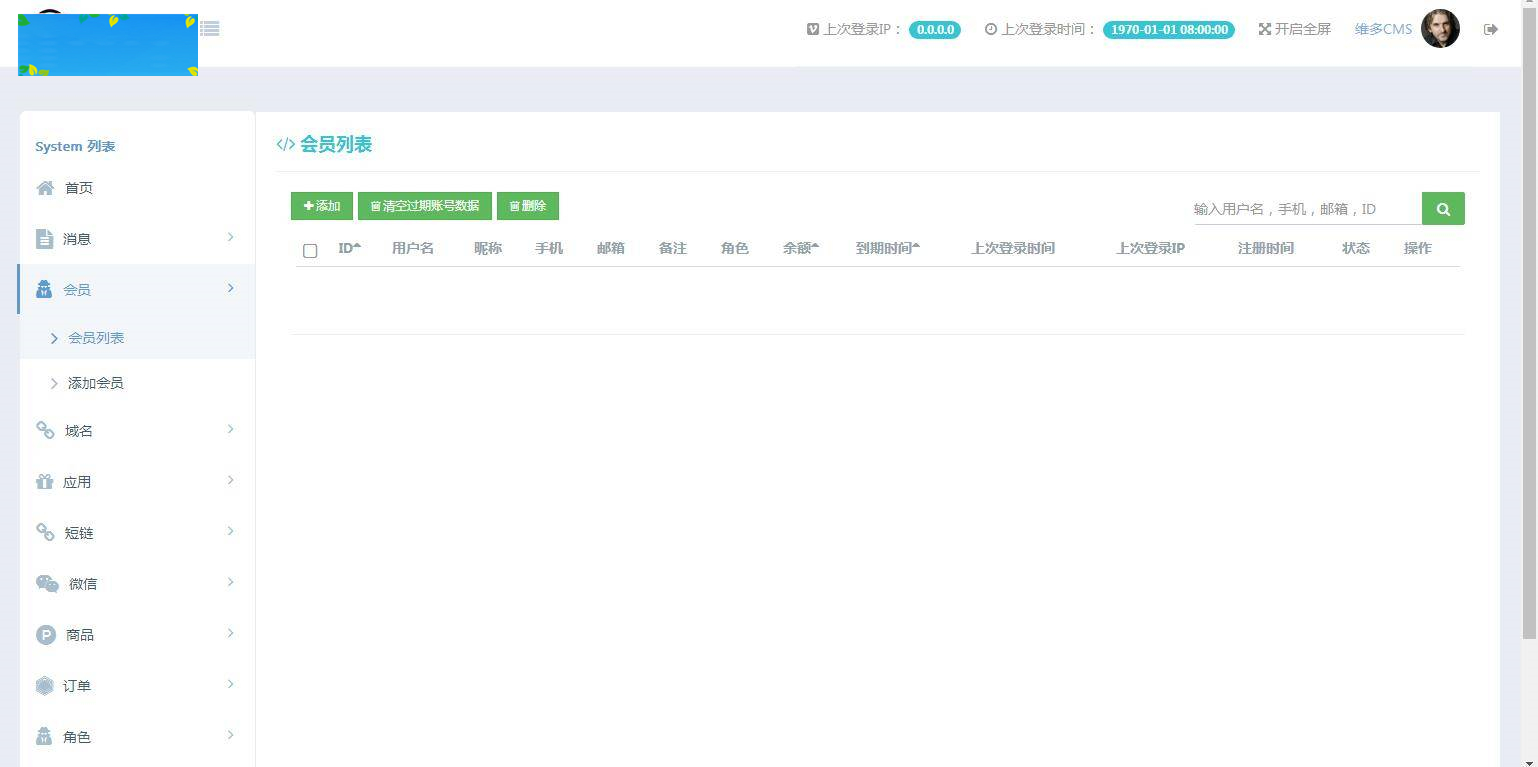Click the member search input field
This screenshot has width=1538, height=767.
(x=1300, y=209)
